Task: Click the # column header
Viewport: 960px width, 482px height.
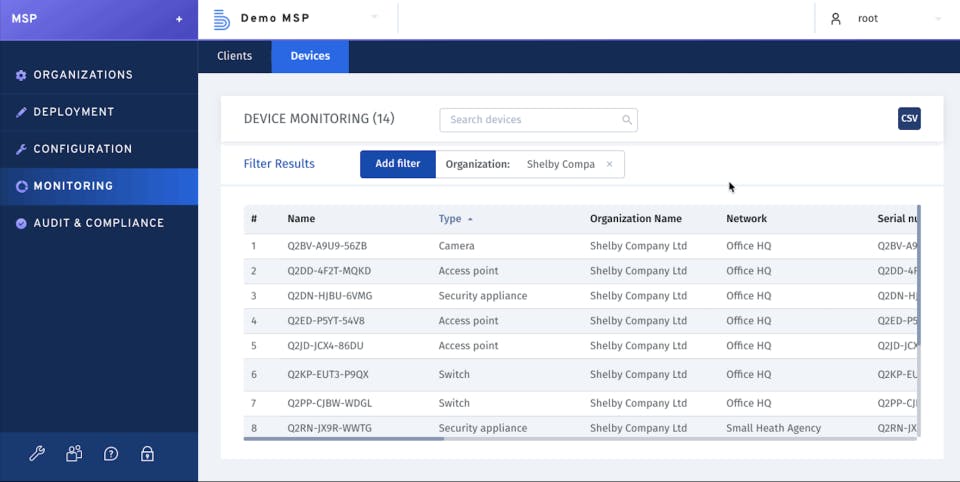Action: point(254,219)
